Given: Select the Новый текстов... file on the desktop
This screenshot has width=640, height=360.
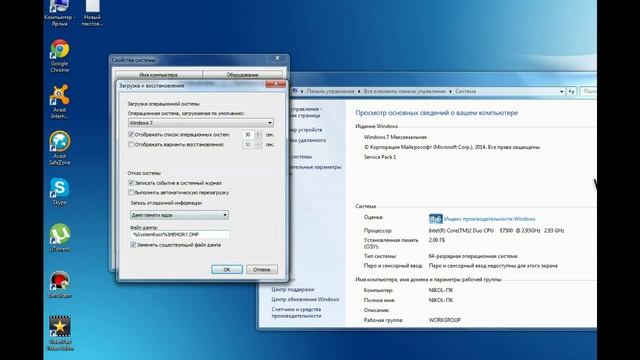Looking at the screenshot, I should click(92, 13).
